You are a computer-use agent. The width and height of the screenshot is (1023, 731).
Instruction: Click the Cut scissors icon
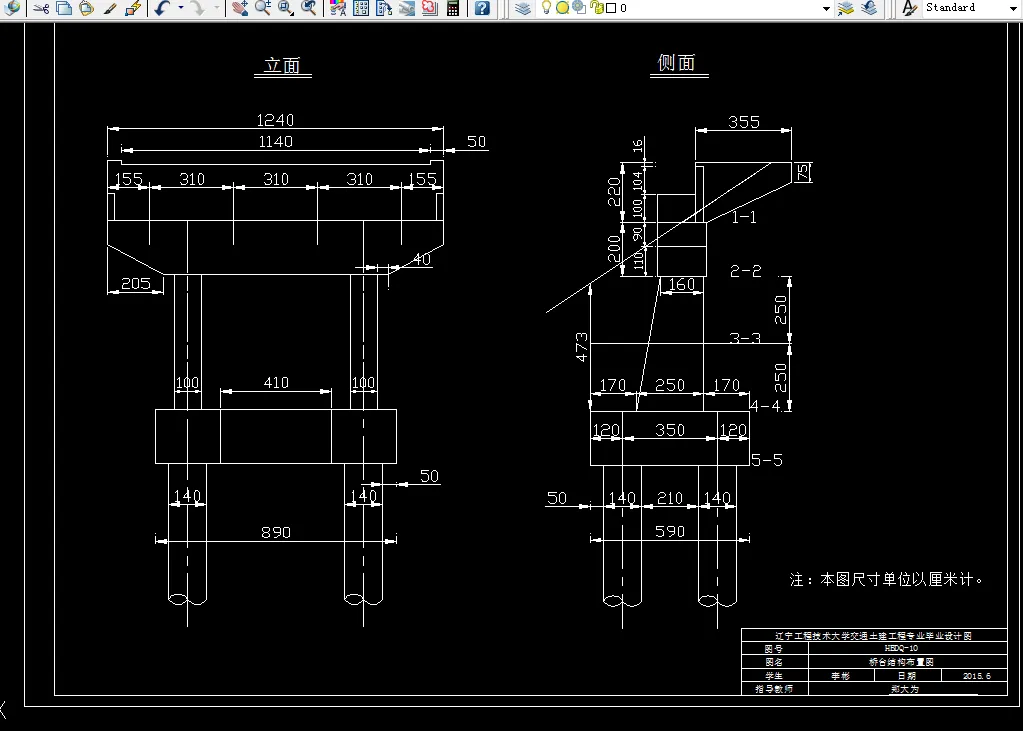(x=41, y=8)
